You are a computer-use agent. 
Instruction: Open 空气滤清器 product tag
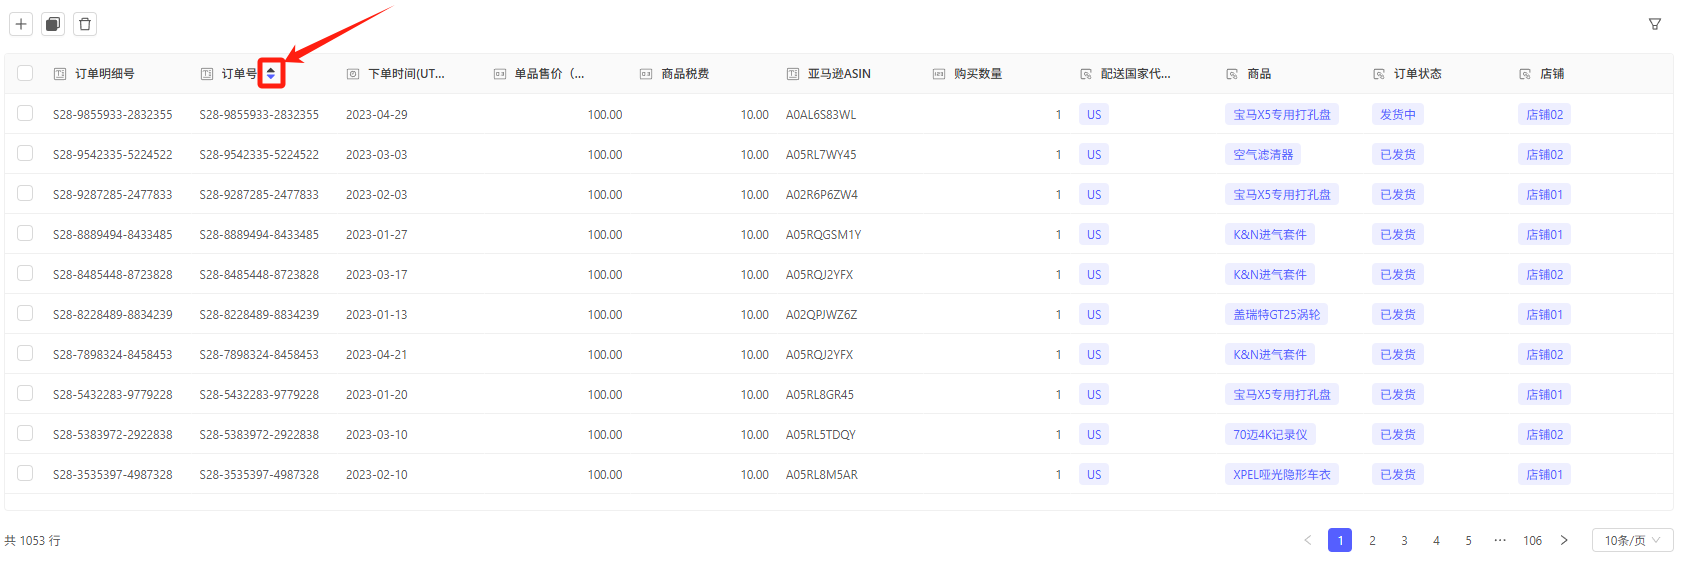pyautogui.click(x=1263, y=154)
